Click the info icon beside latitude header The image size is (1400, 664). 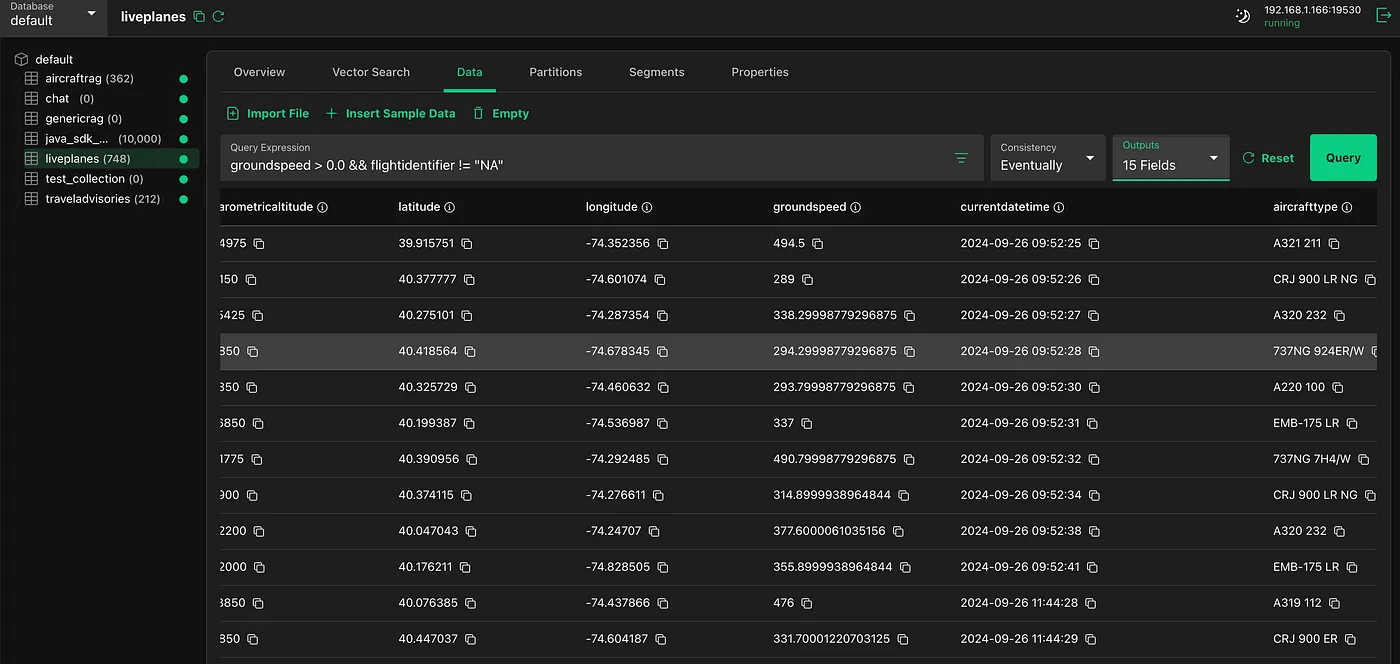pyautogui.click(x=450, y=208)
